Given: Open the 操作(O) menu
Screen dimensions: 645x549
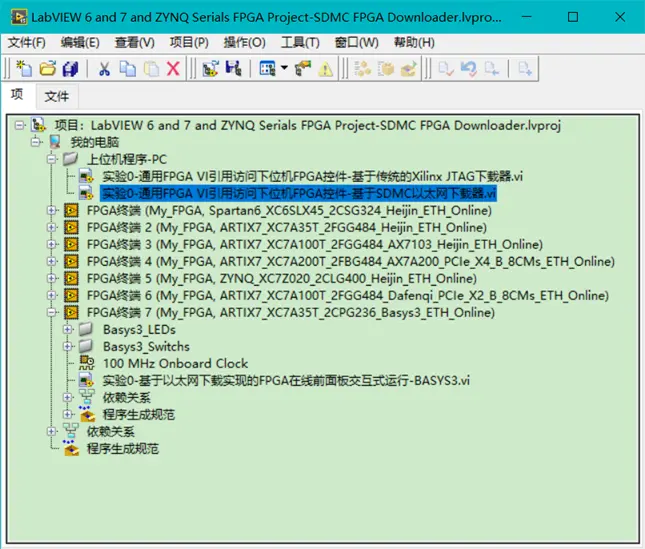Looking at the screenshot, I should click(x=244, y=42).
